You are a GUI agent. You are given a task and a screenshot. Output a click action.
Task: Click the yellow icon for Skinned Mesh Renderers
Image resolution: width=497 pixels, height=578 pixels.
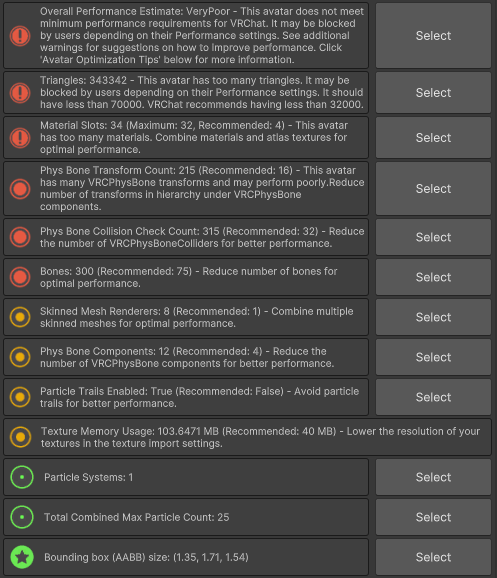(20, 317)
